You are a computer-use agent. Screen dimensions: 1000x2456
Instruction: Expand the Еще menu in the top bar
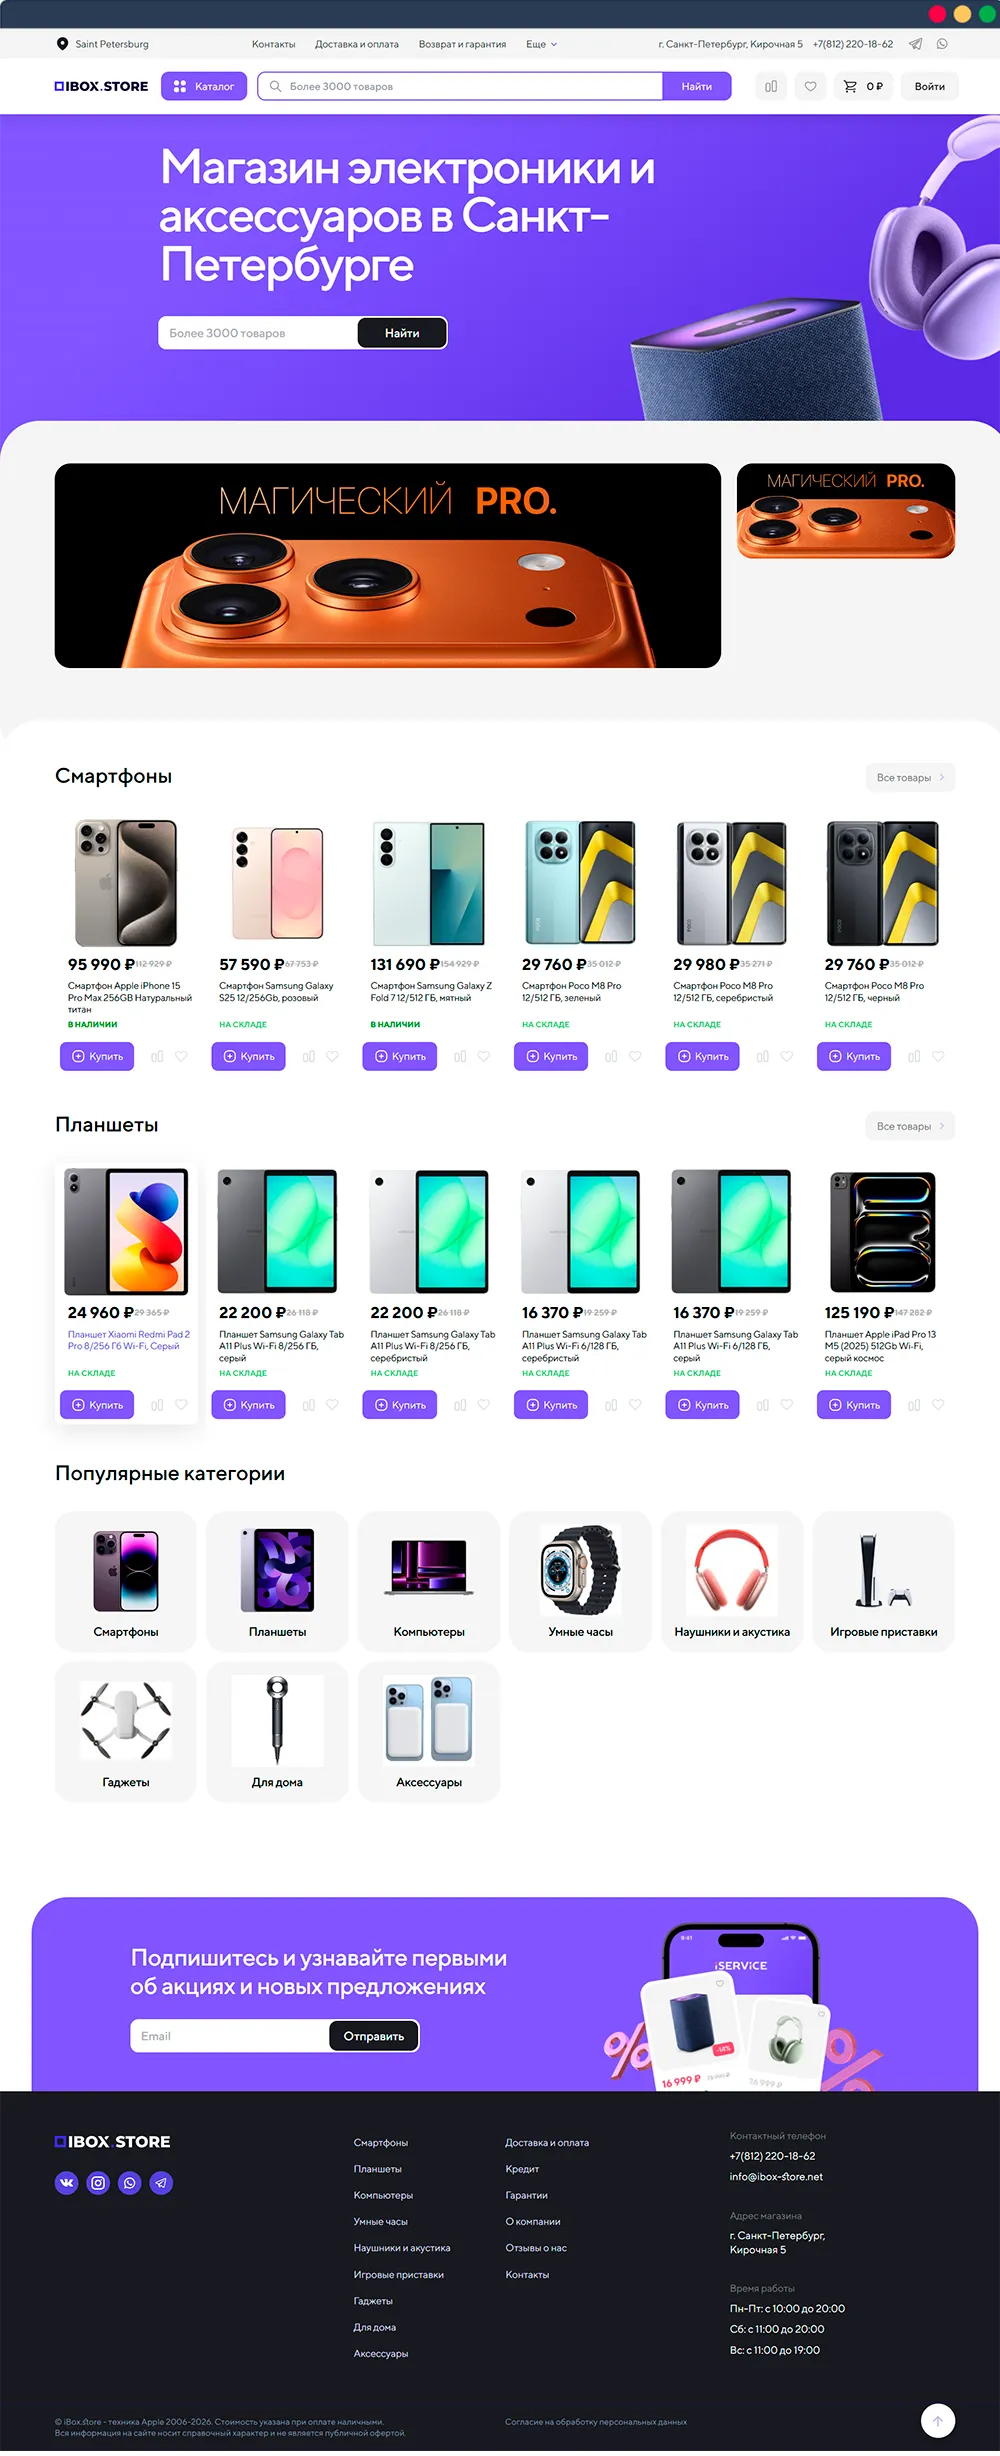pyautogui.click(x=541, y=44)
